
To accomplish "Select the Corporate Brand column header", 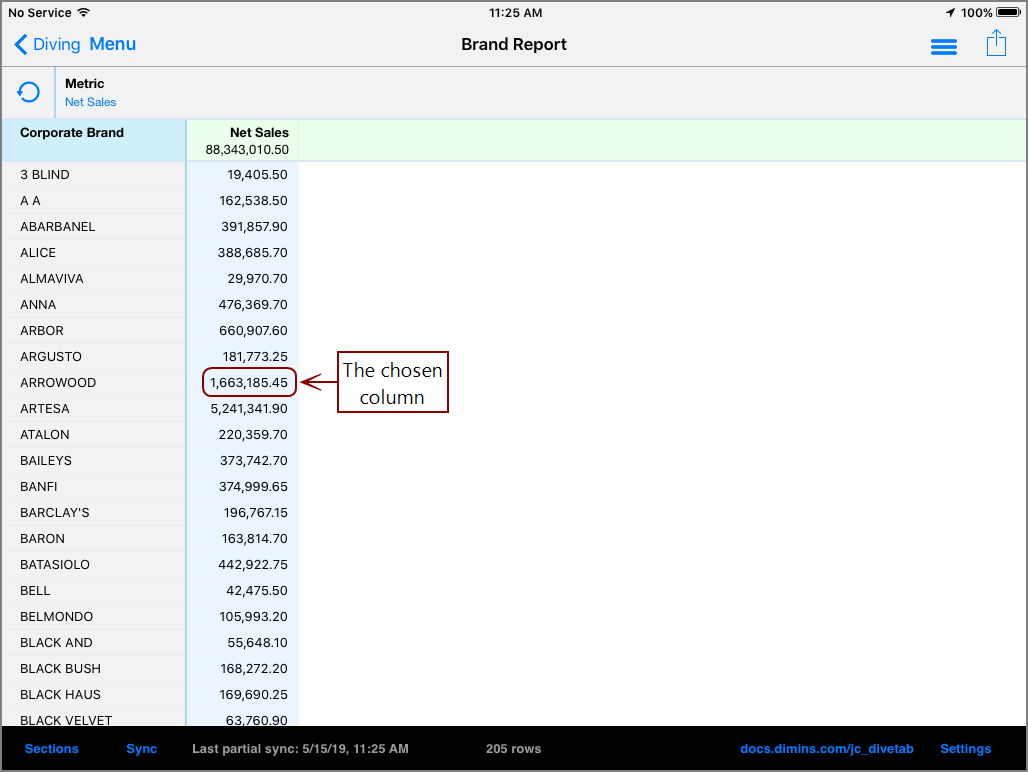I will (x=72, y=132).
